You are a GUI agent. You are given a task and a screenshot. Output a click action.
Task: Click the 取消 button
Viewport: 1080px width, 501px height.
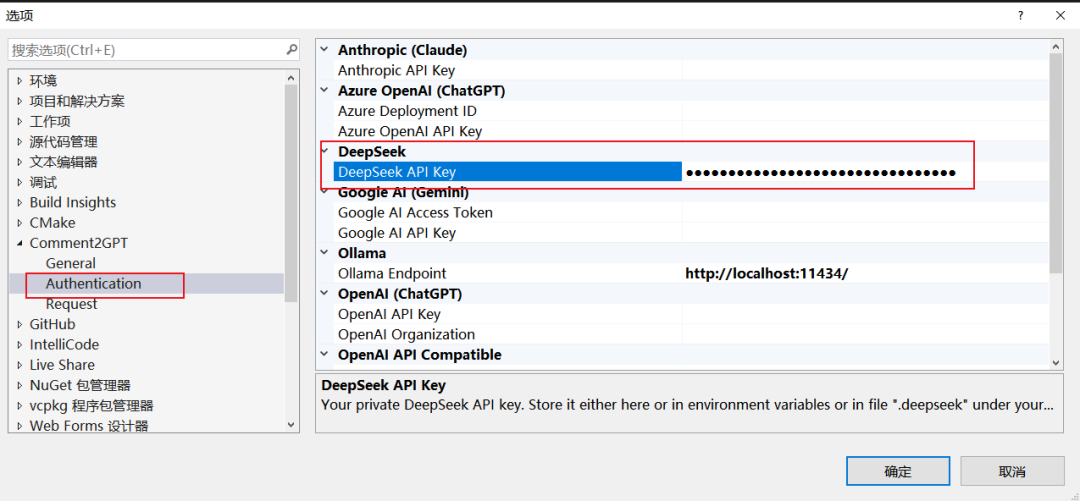1011,472
